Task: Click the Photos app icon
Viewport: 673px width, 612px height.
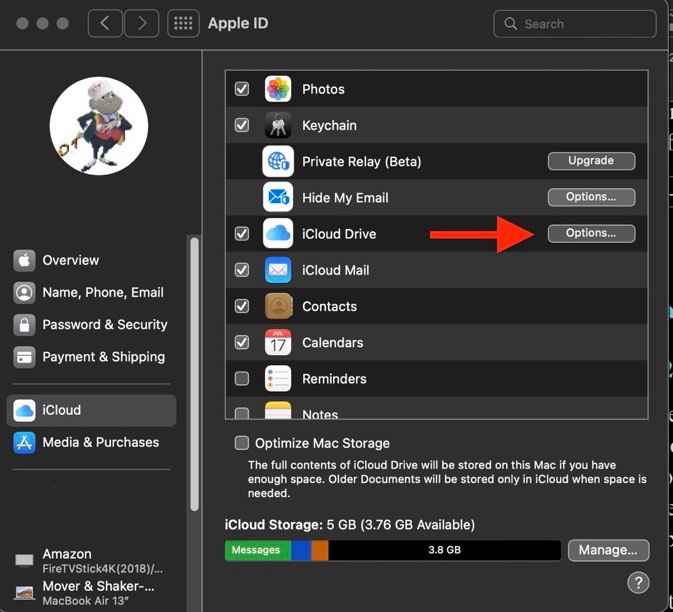Action: [278, 89]
